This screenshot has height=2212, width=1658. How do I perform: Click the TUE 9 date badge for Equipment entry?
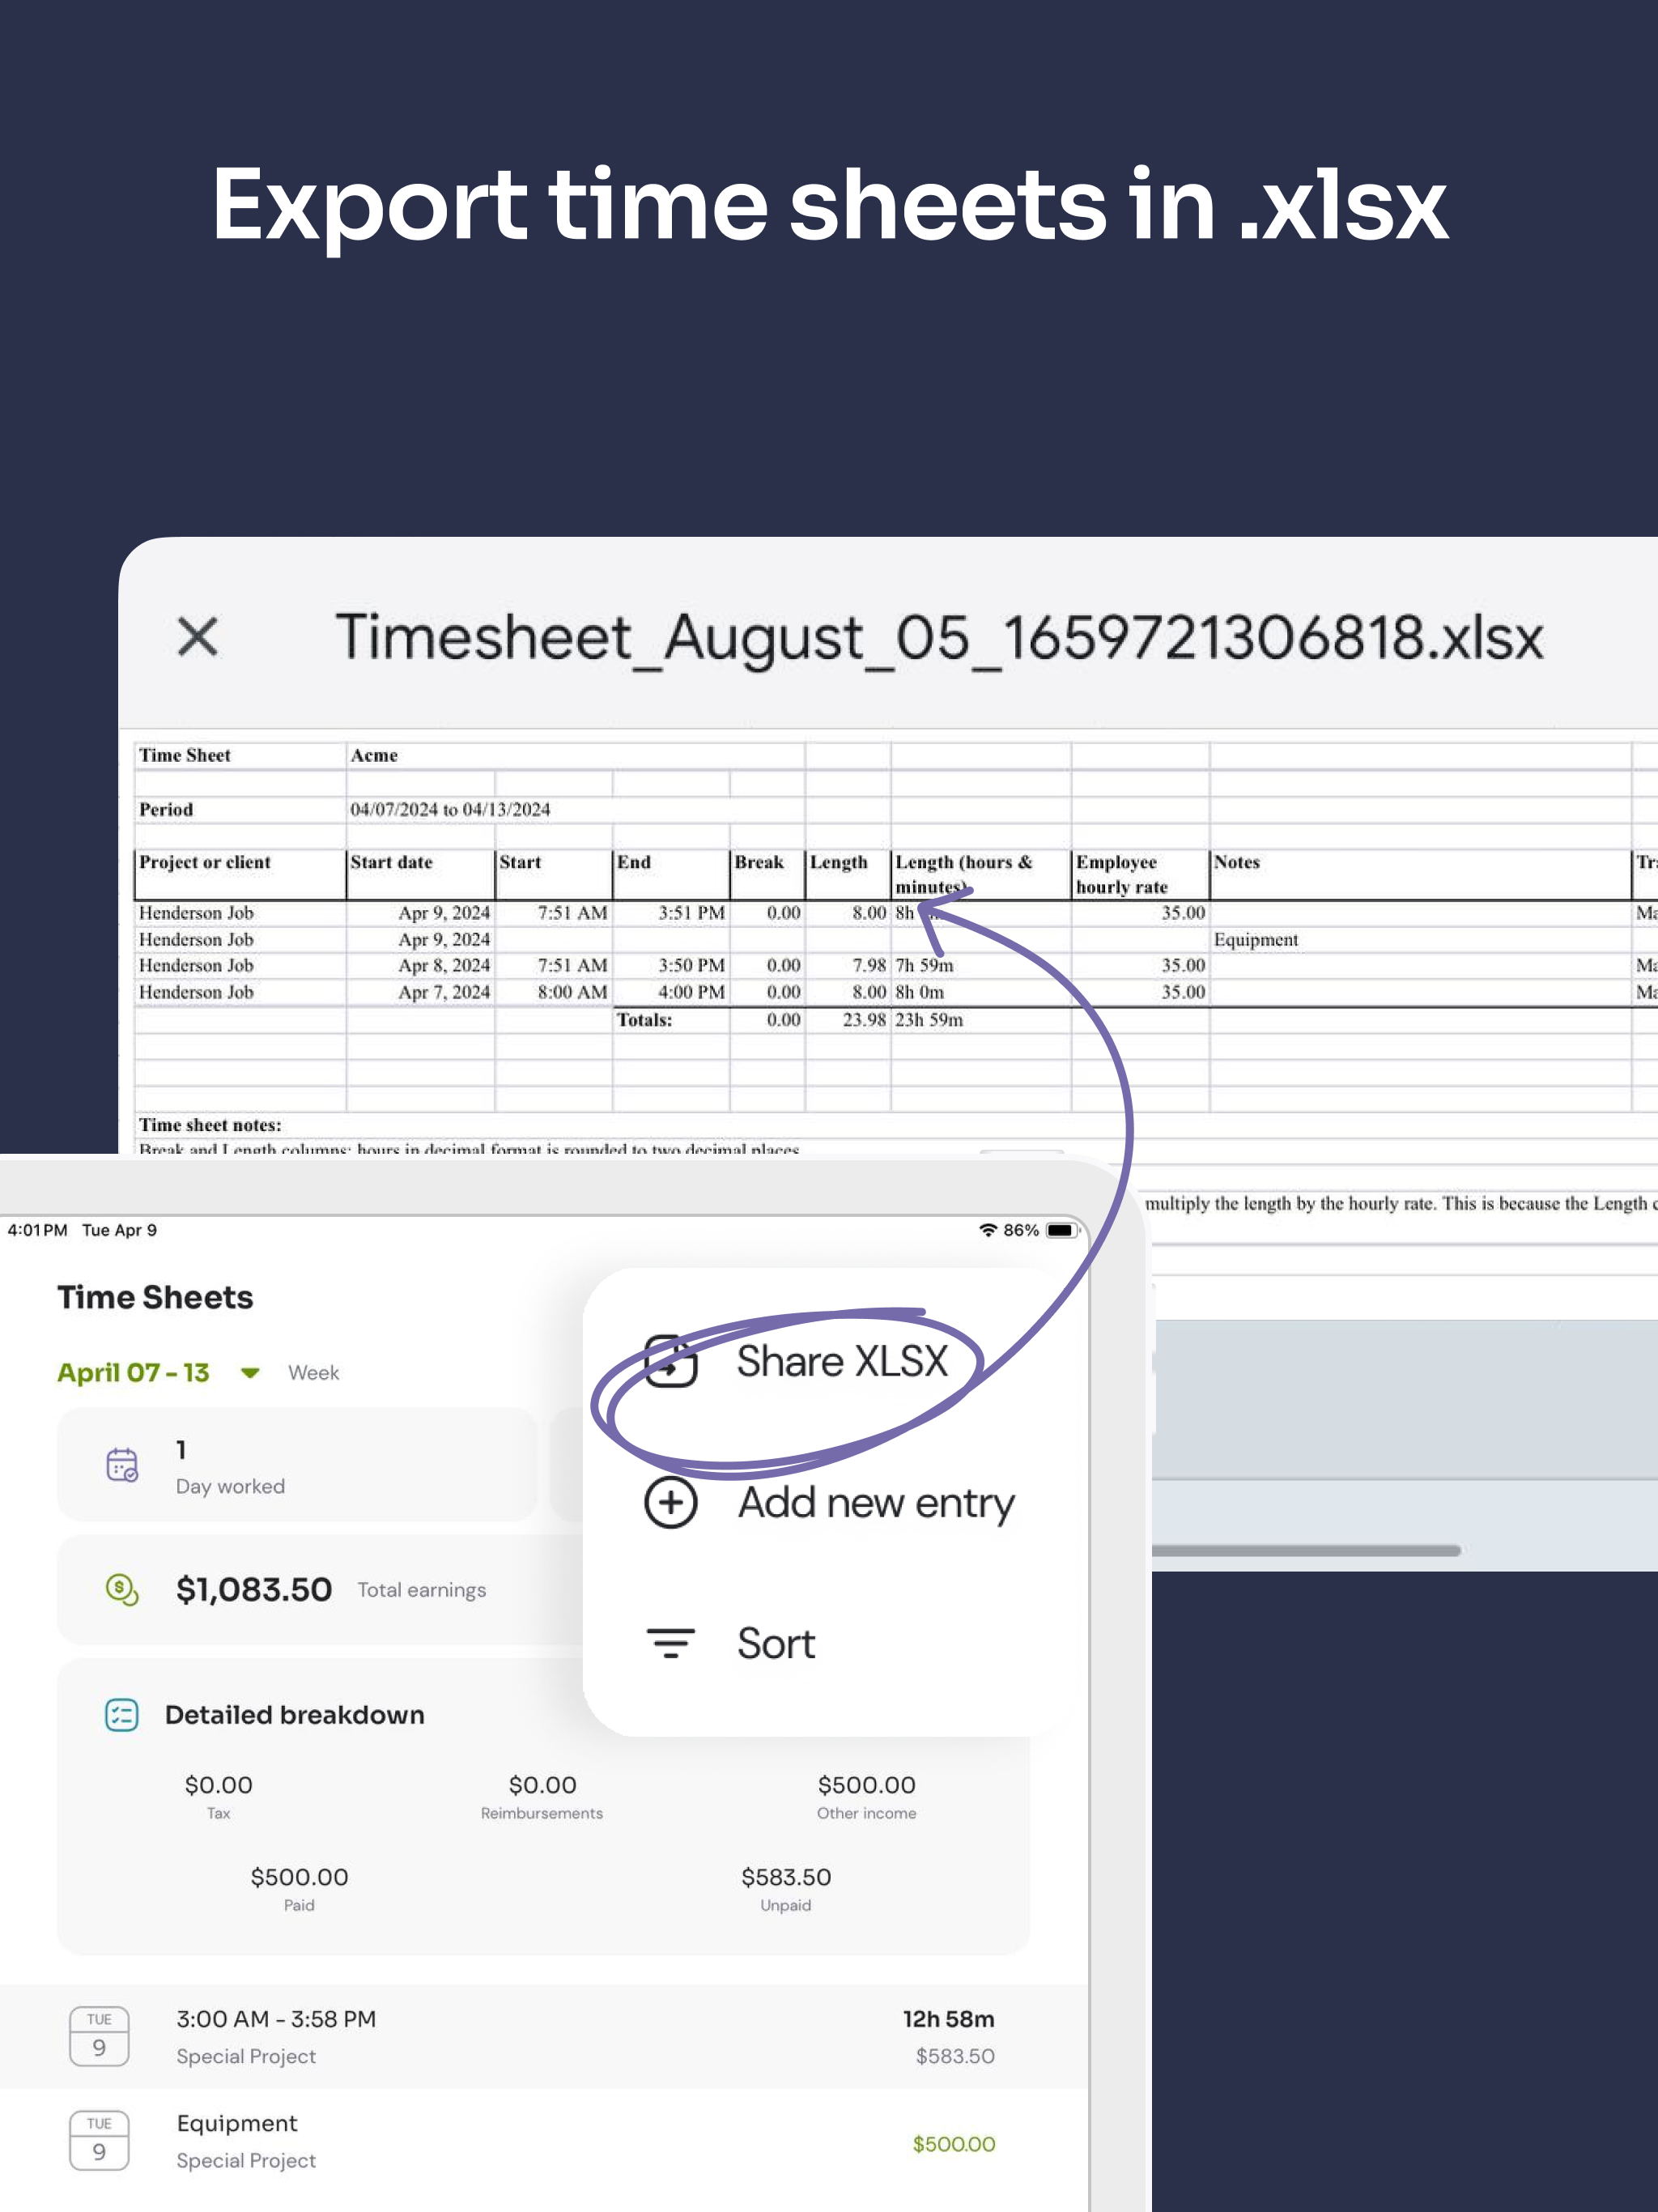99,2140
